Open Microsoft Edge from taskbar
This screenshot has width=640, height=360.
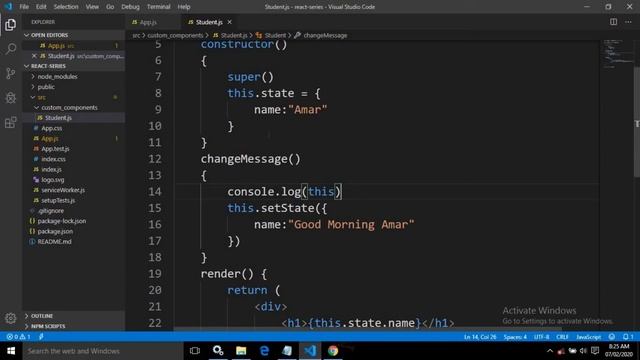click(264, 351)
